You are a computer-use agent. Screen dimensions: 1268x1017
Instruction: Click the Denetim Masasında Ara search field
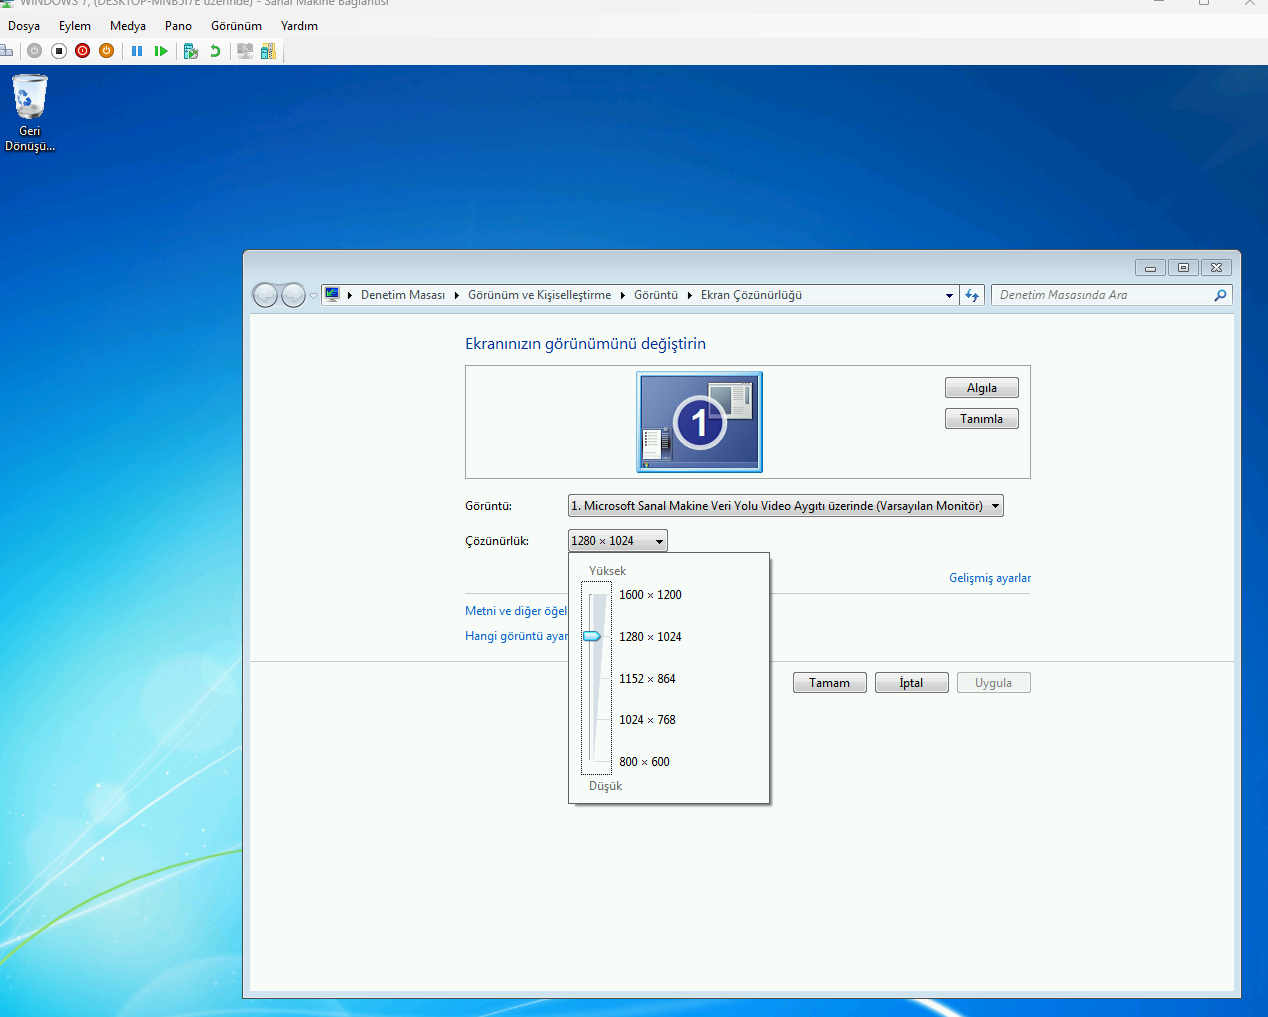[1102, 295]
